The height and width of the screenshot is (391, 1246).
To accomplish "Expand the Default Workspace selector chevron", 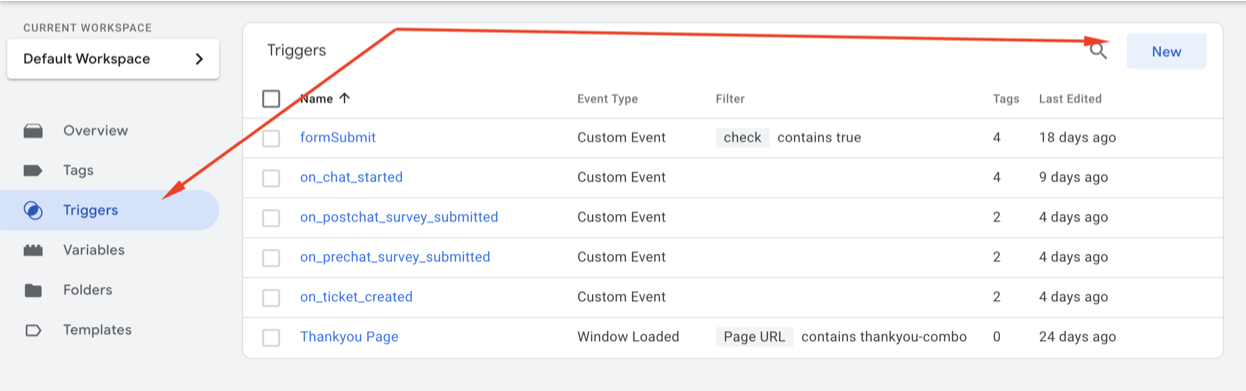I will [x=199, y=59].
